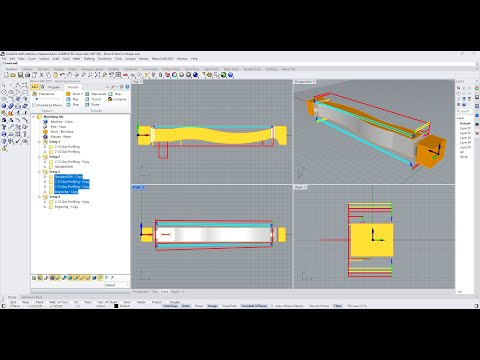Click the padlock lock-objects icon

click(x=160, y=75)
